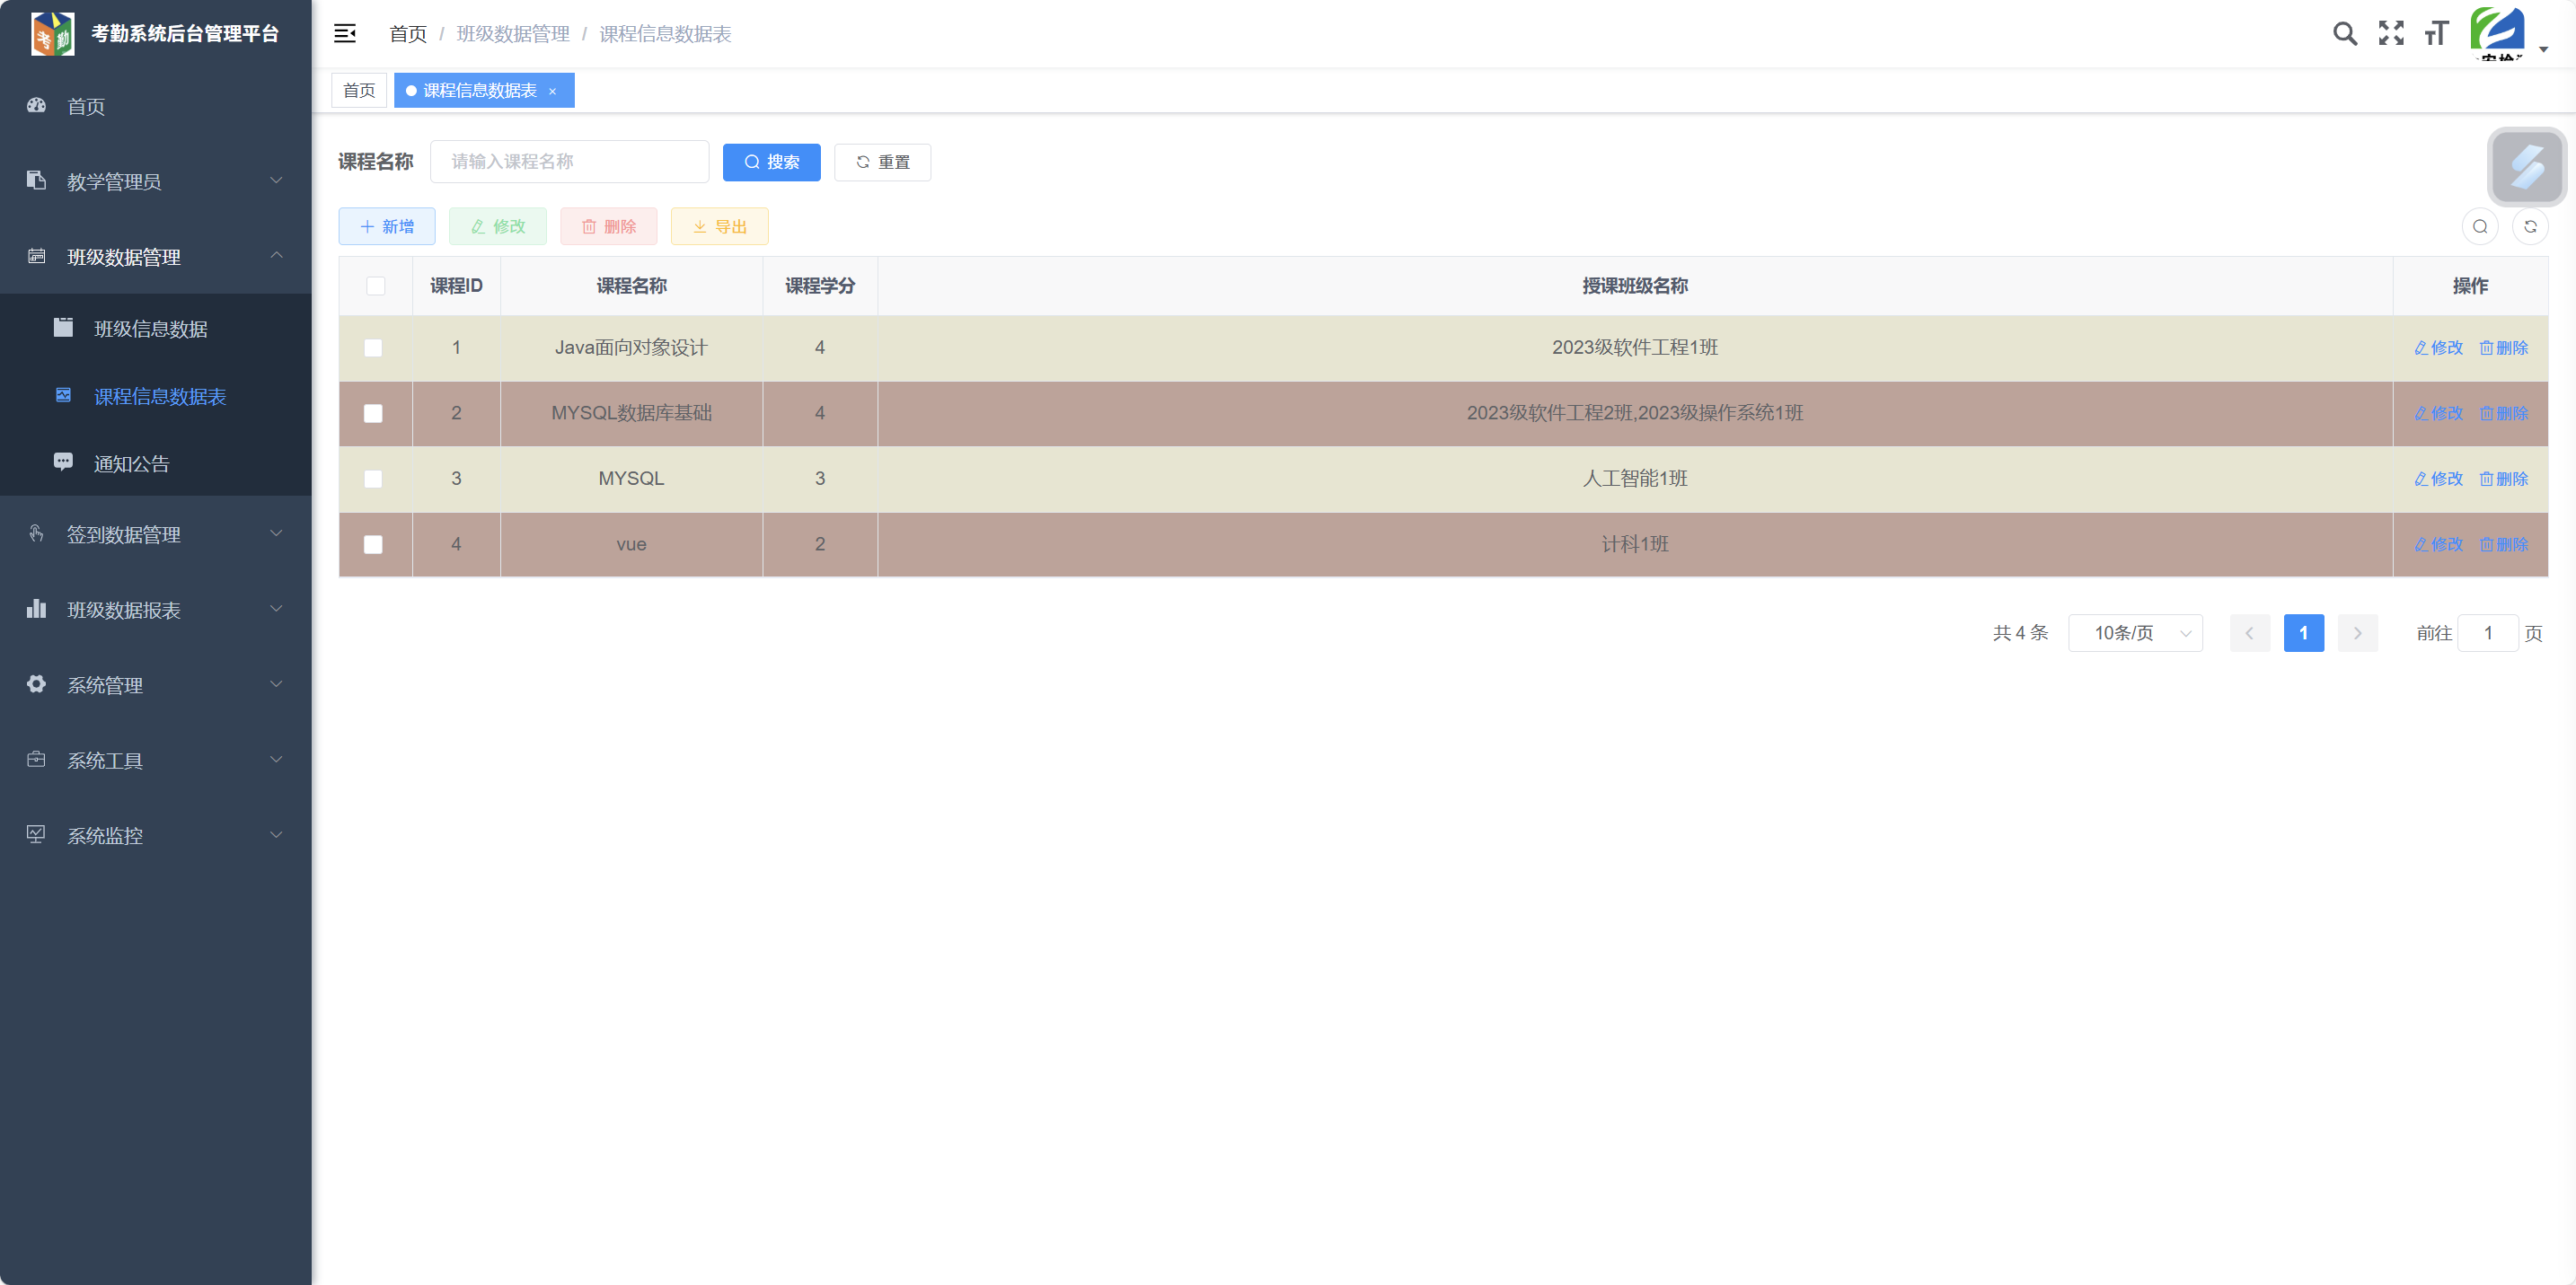Viewport: 2576px width, 1285px height.
Task: Open the 10条/页 page size dropdown
Action: click(2135, 633)
